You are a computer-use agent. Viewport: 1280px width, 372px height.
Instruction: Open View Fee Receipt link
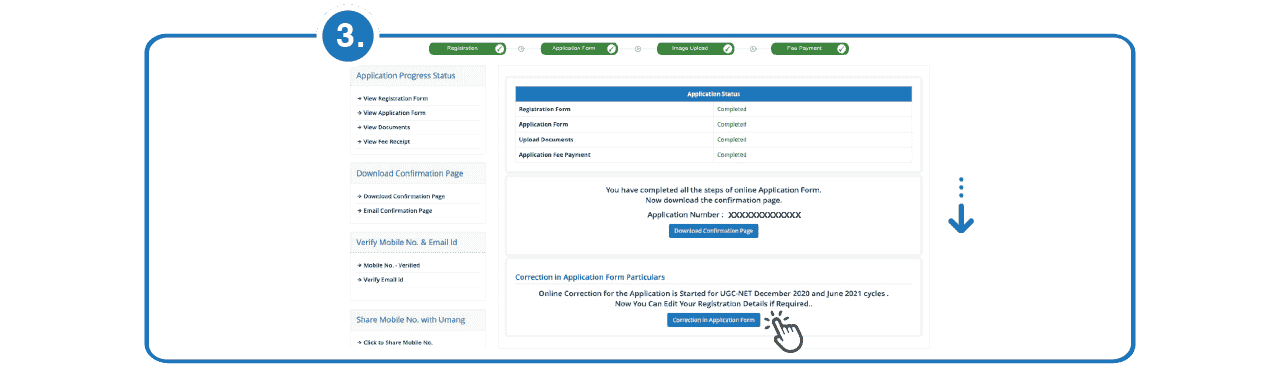pos(386,142)
